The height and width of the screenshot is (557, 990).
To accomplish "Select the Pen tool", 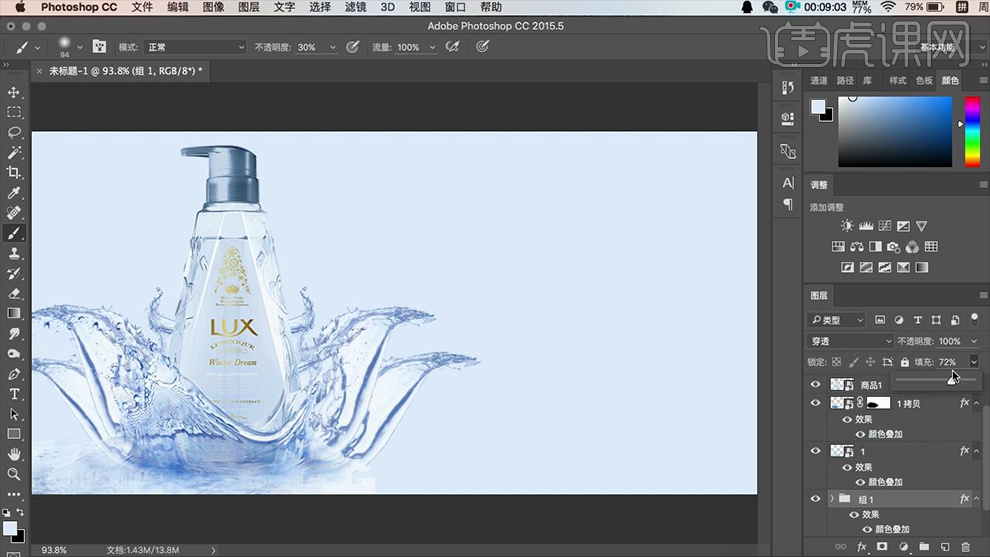I will (14, 374).
